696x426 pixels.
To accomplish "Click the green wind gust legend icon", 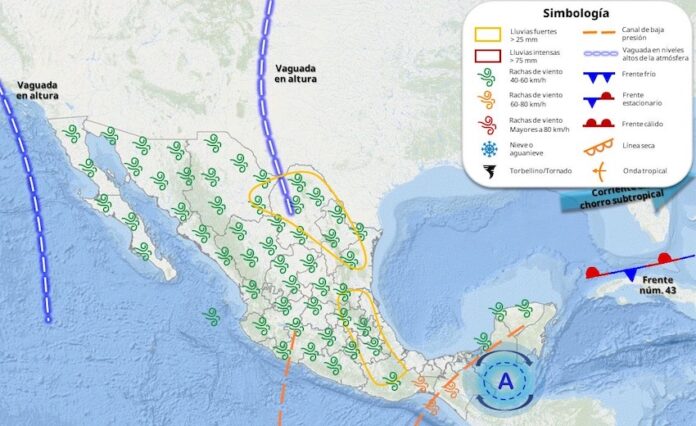I will pyautogui.click(x=489, y=77).
